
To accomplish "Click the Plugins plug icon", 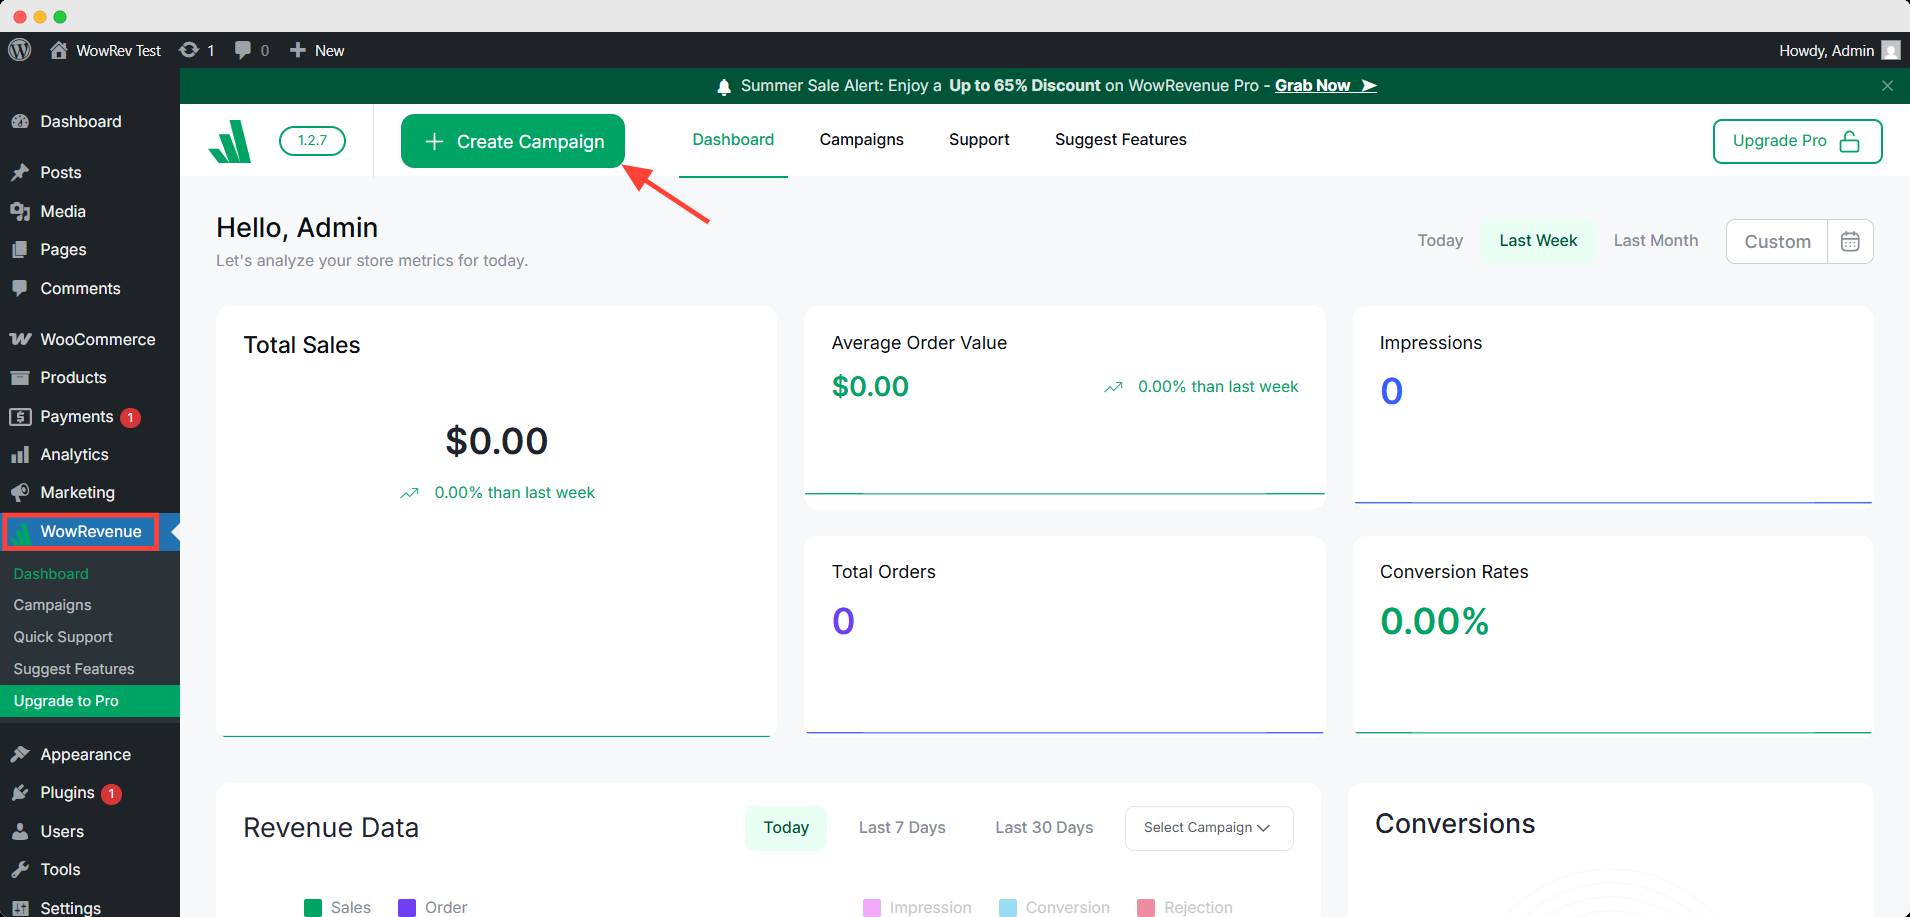I will click(x=20, y=792).
